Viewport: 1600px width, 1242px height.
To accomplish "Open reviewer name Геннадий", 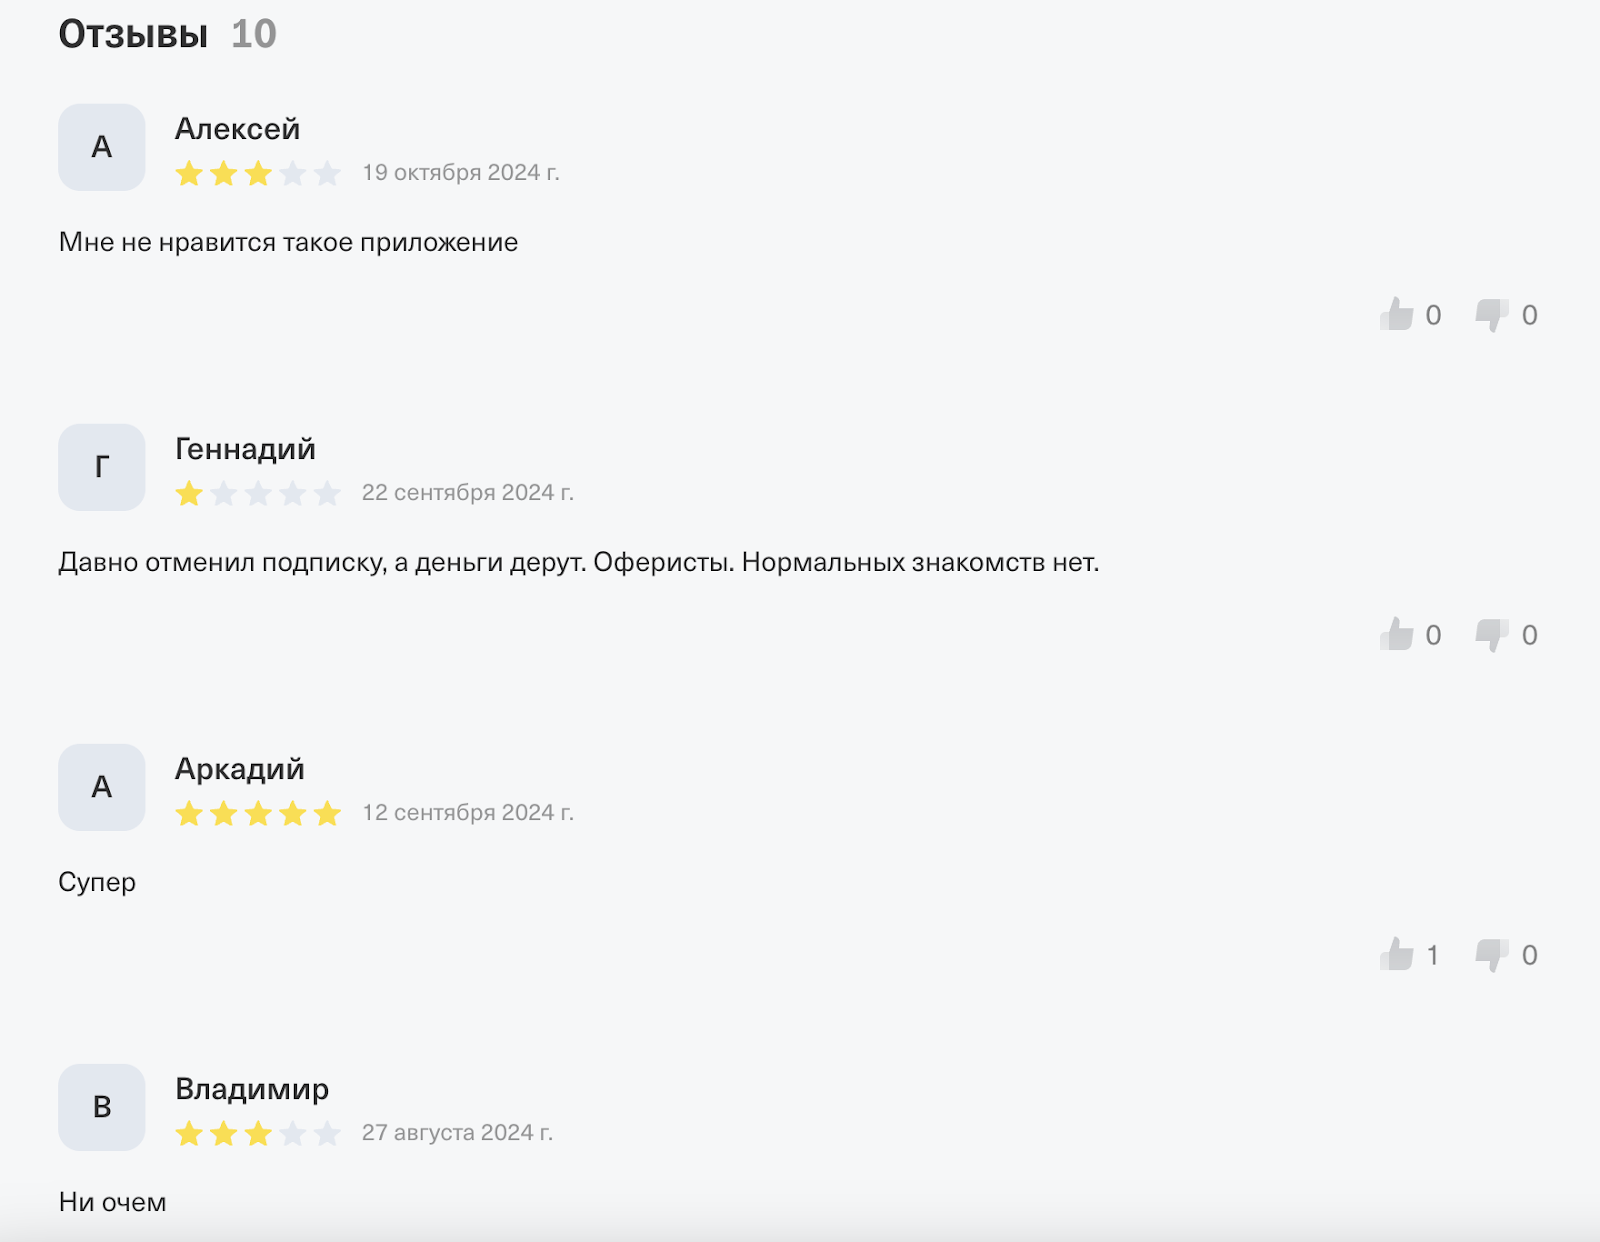I will pos(245,449).
